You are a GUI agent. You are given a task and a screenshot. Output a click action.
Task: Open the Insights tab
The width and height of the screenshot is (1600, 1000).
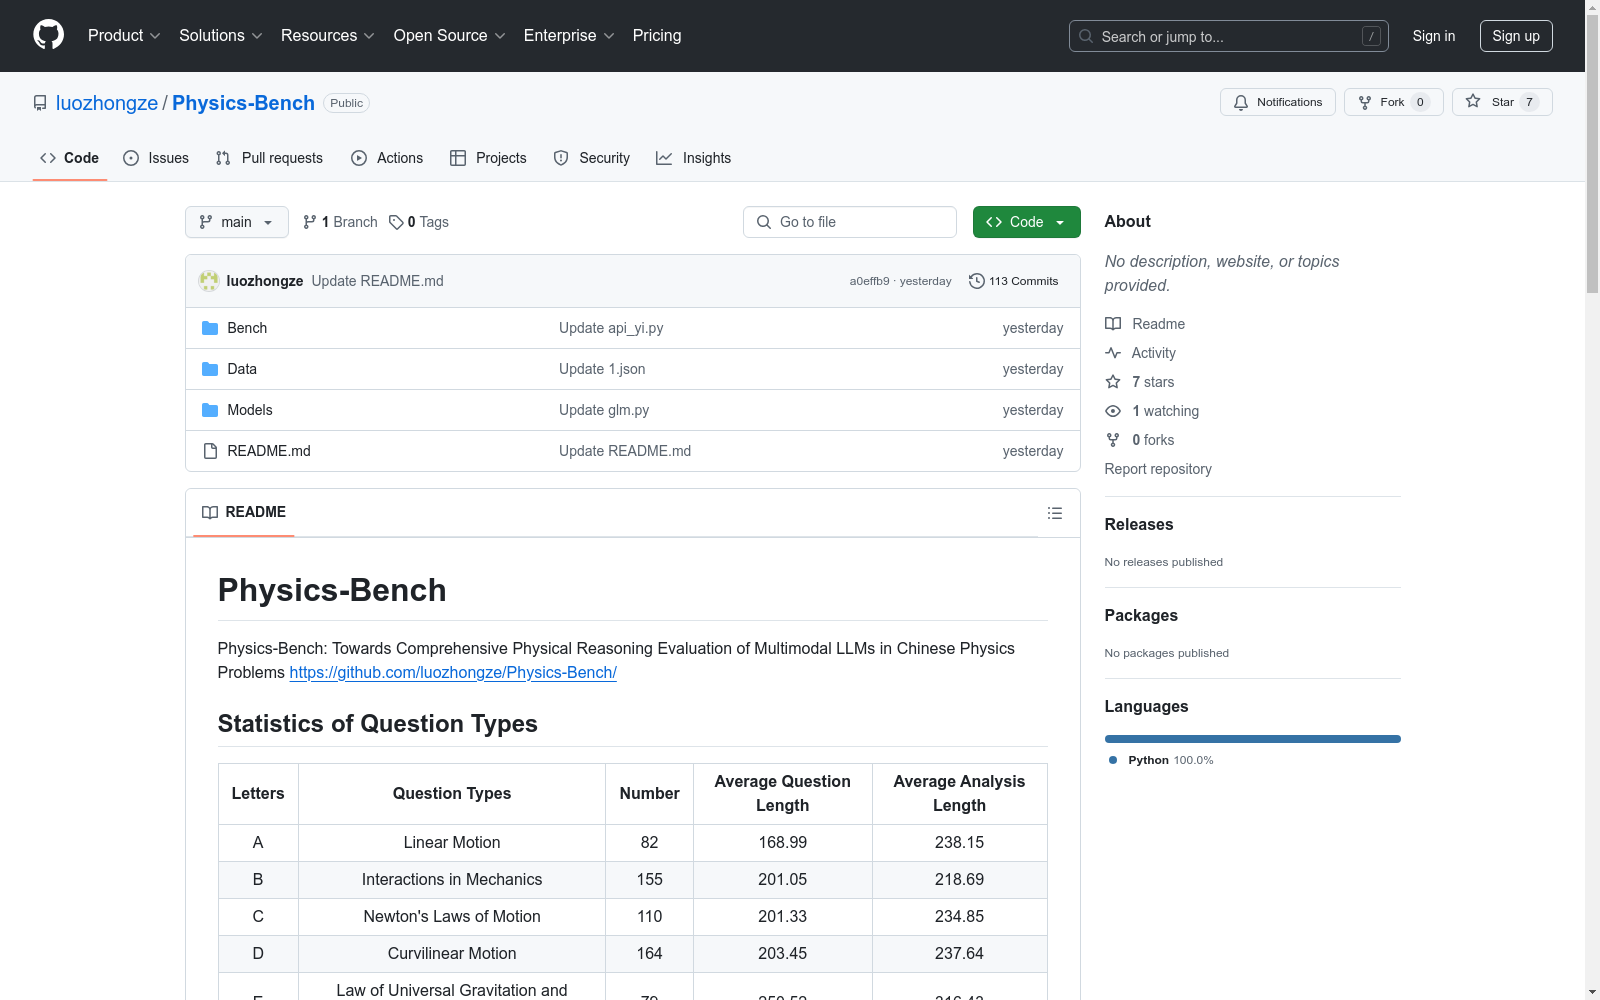tap(694, 158)
